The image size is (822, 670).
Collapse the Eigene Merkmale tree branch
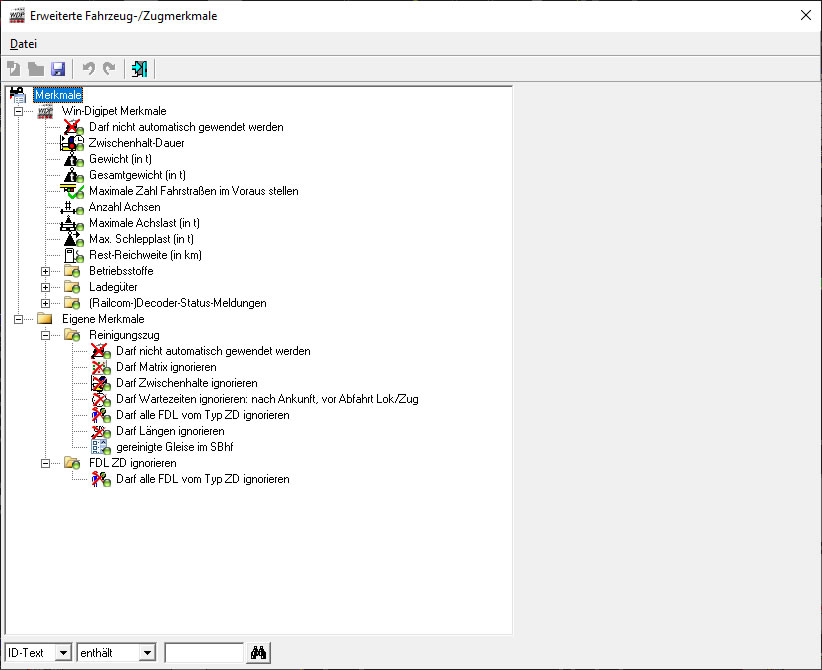(18, 319)
